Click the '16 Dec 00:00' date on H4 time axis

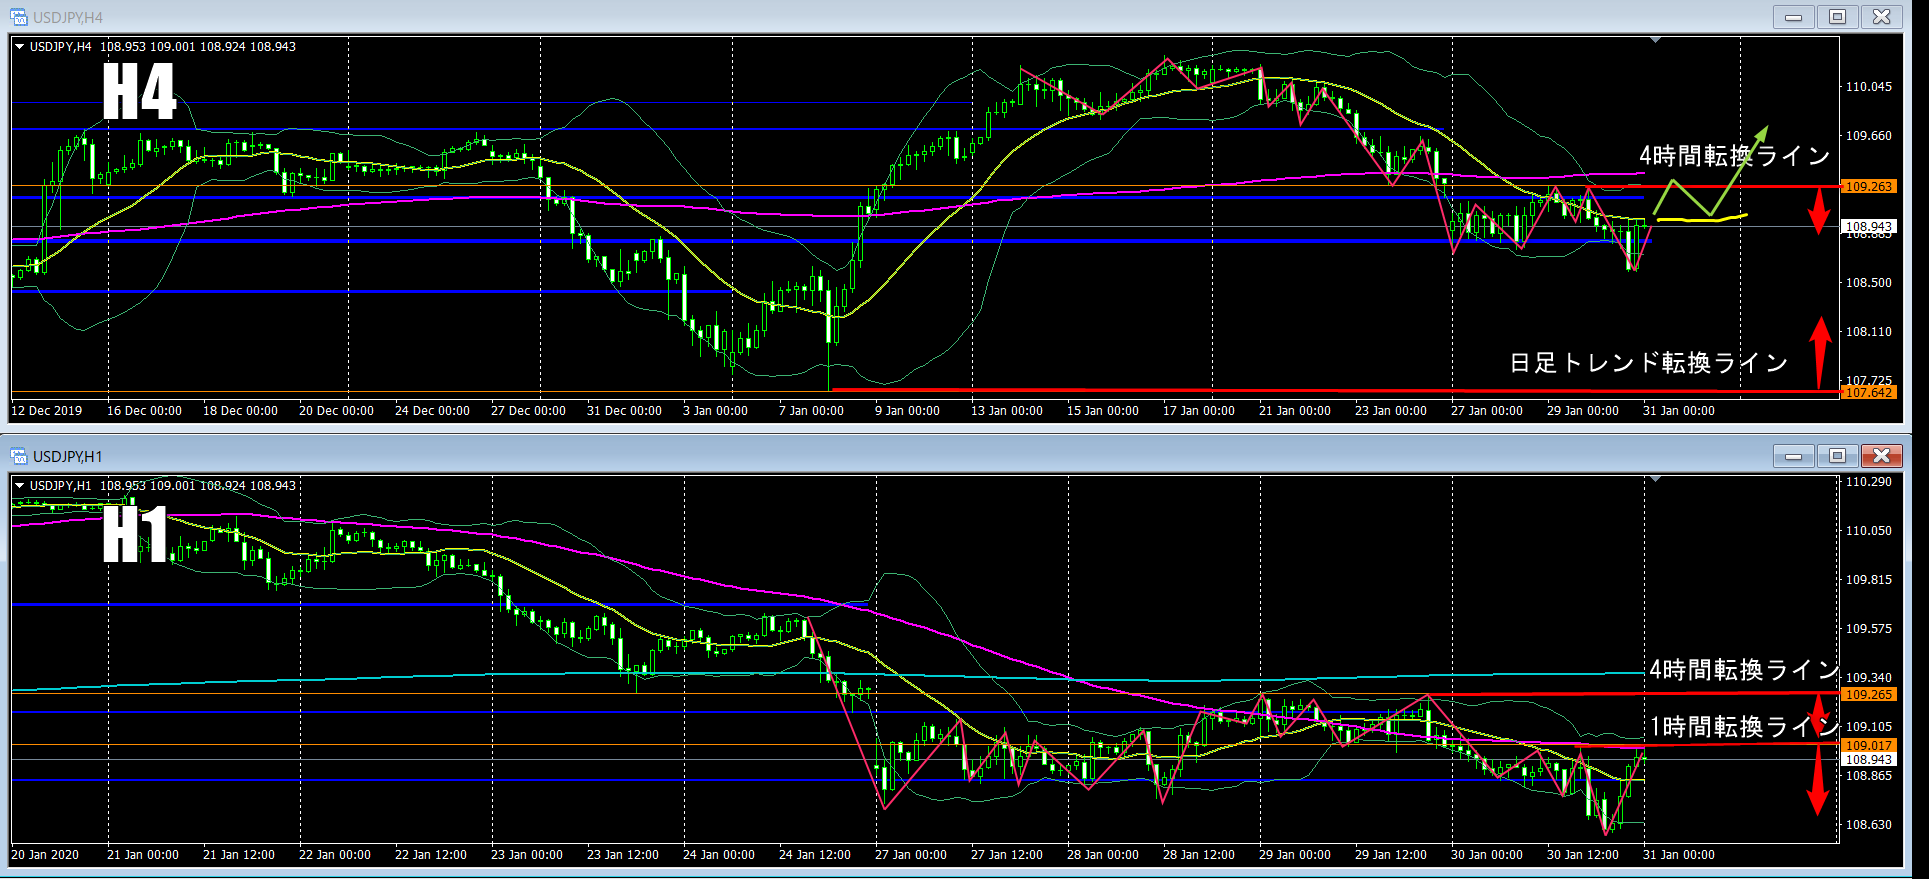tap(145, 411)
